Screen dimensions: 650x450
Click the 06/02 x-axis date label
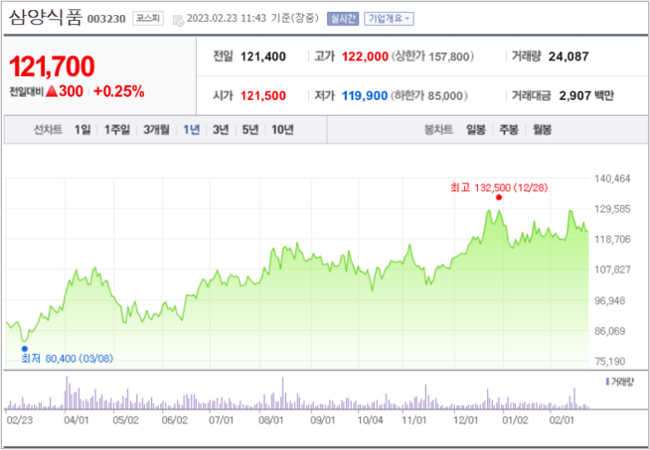pos(175,420)
